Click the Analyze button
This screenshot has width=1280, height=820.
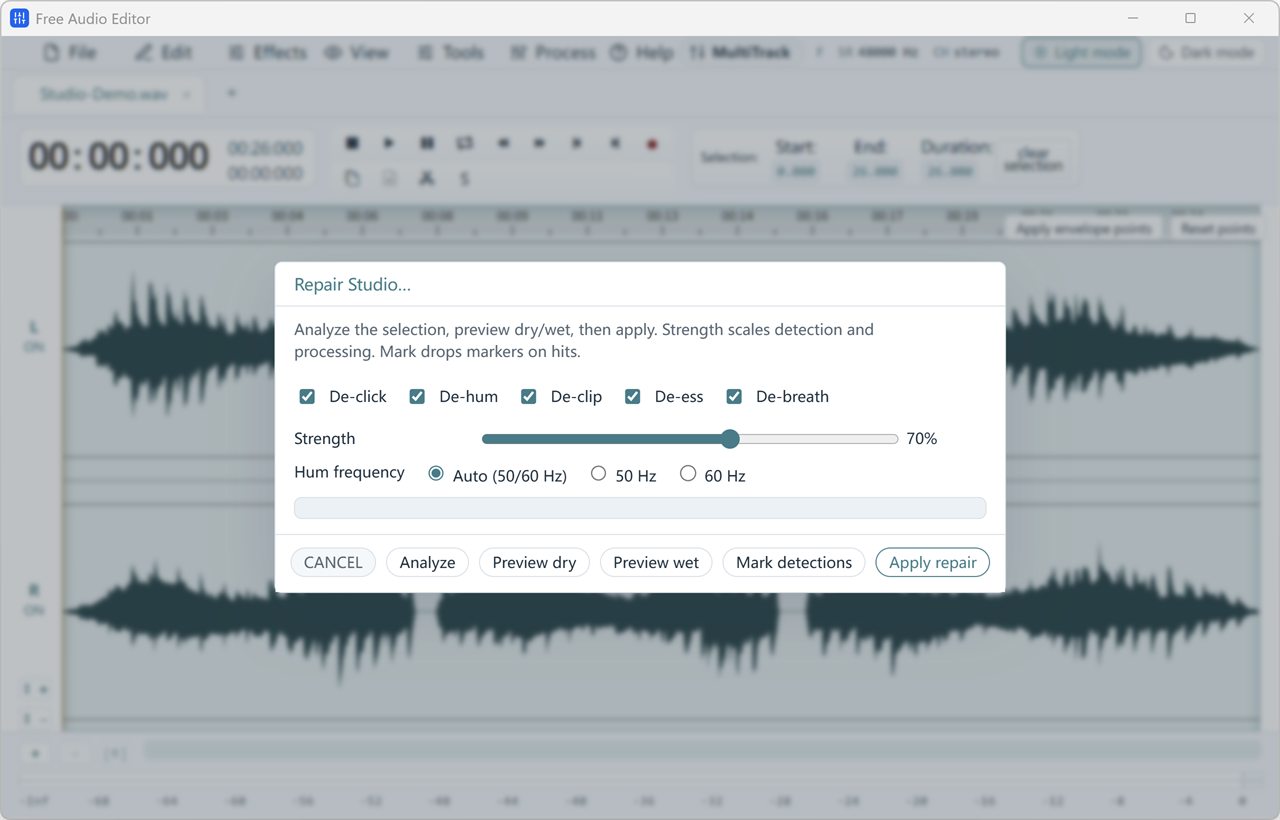click(x=428, y=562)
